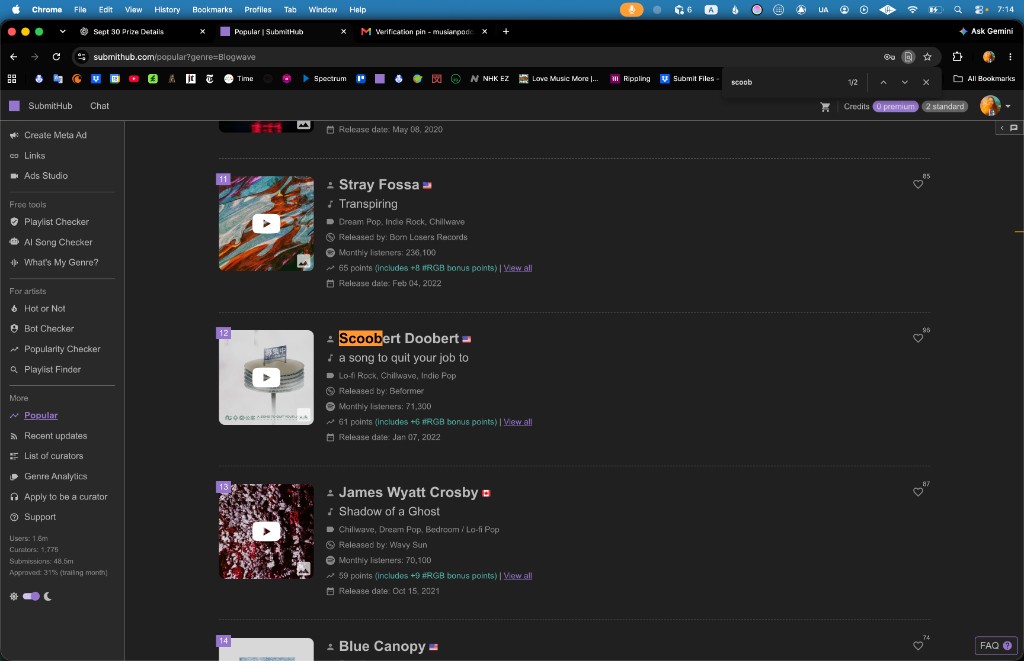Click the find-in-page search field
Screen dimensions: 1024x661
pyautogui.click(x=784, y=82)
